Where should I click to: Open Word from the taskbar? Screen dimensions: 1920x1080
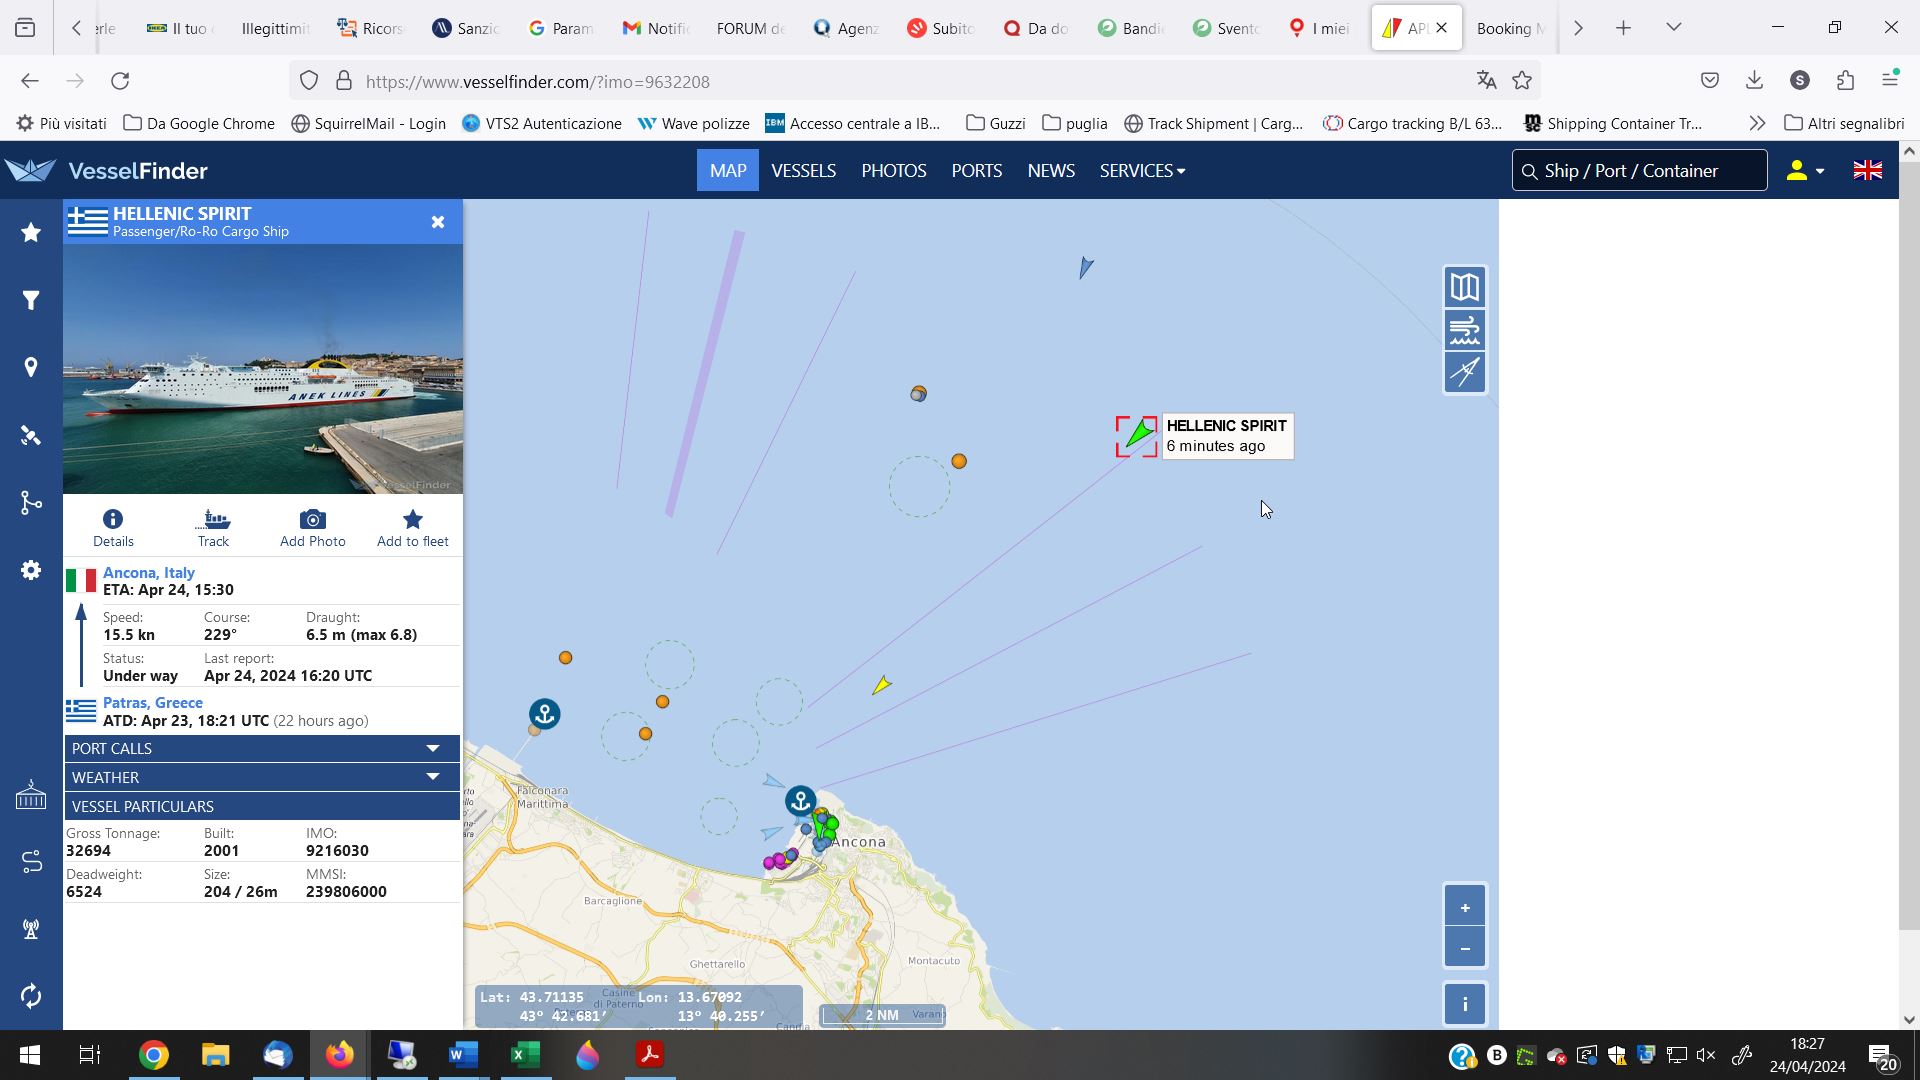point(463,1055)
